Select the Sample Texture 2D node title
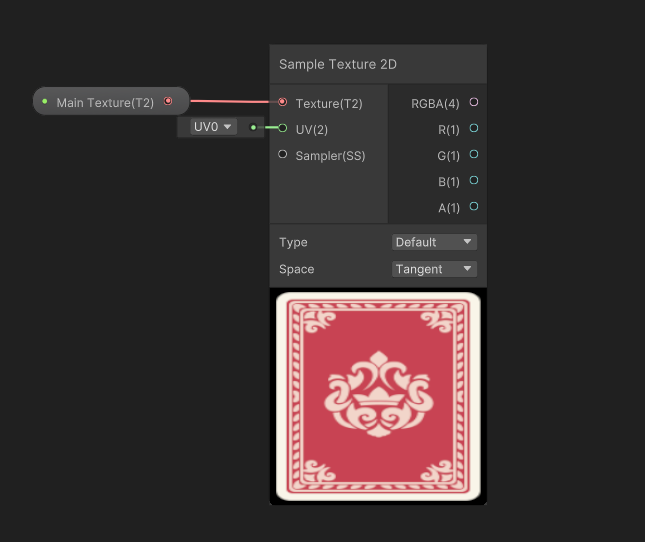 pyautogui.click(x=338, y=64)
